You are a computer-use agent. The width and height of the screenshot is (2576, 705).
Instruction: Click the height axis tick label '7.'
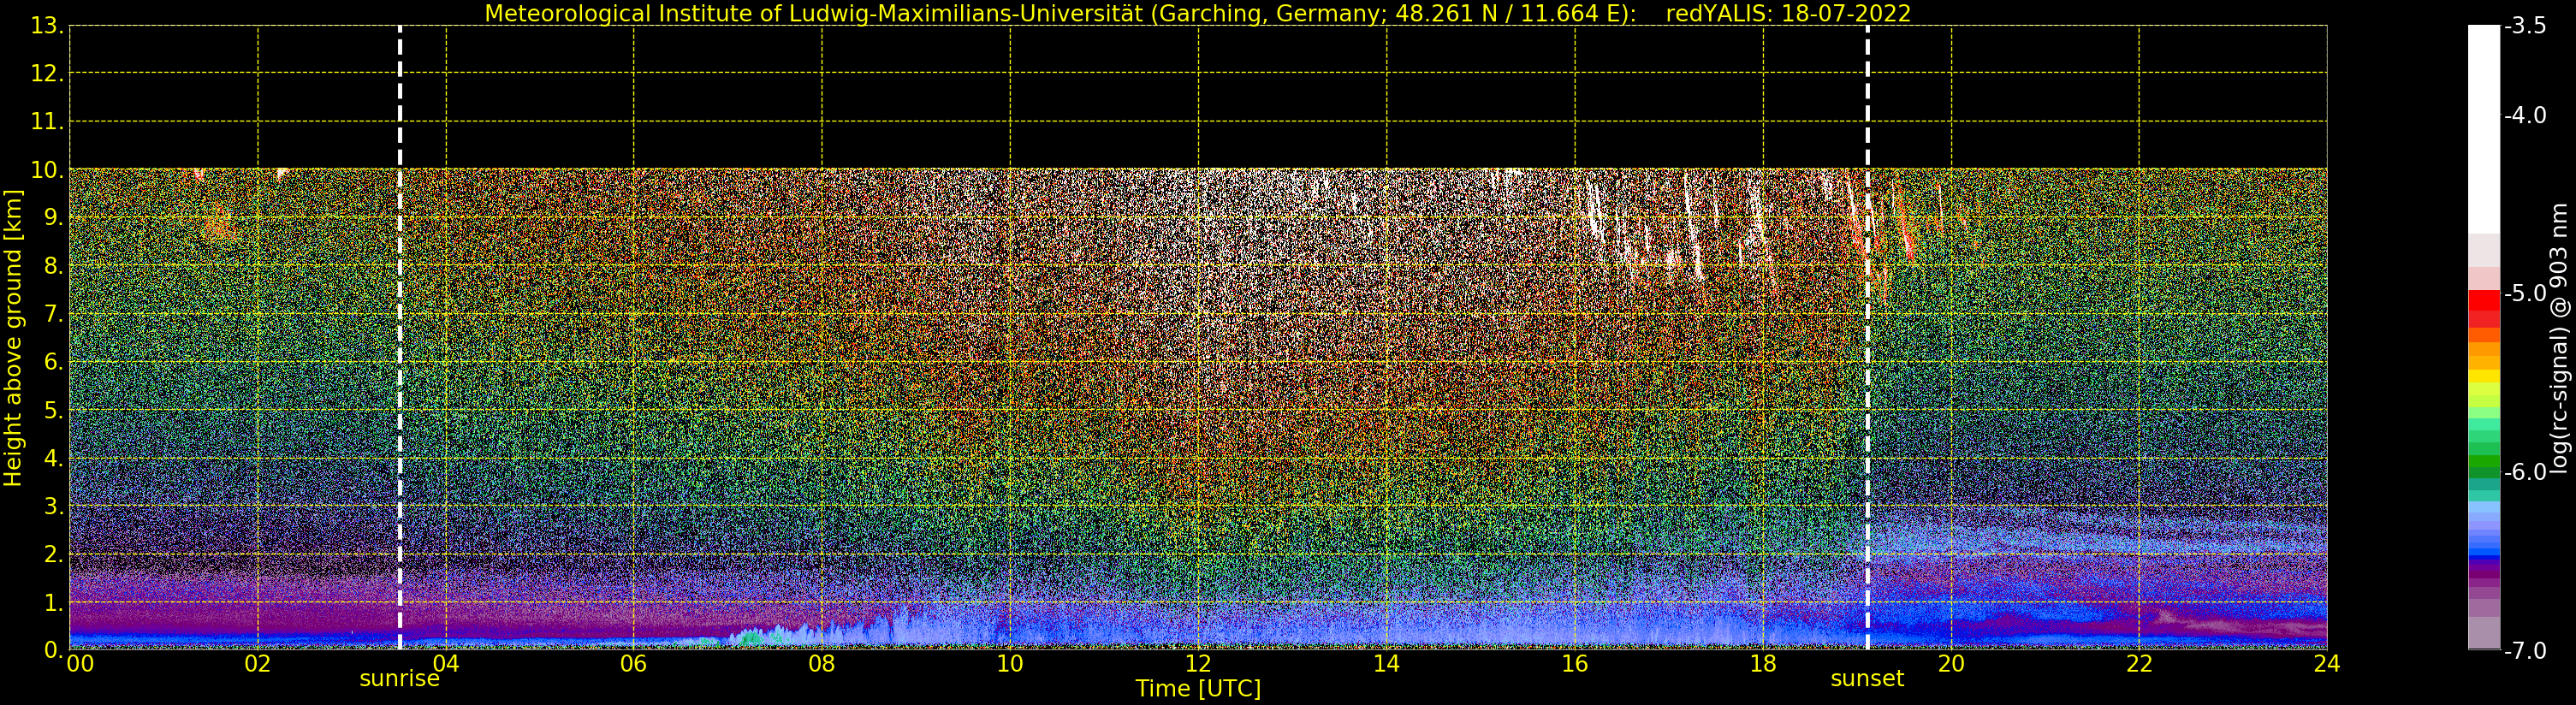coord(53,314)
